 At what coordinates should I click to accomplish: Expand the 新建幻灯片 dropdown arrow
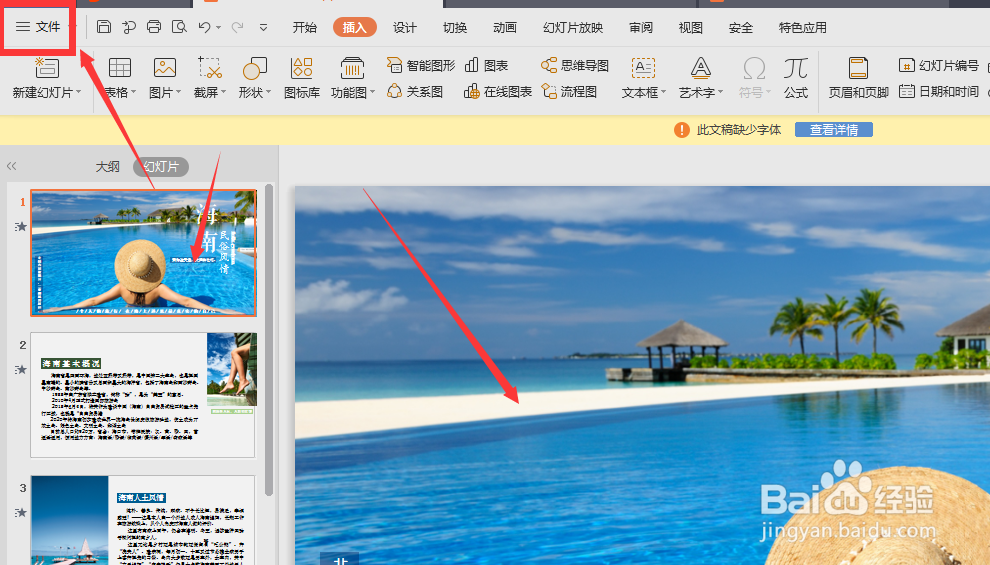79,92
